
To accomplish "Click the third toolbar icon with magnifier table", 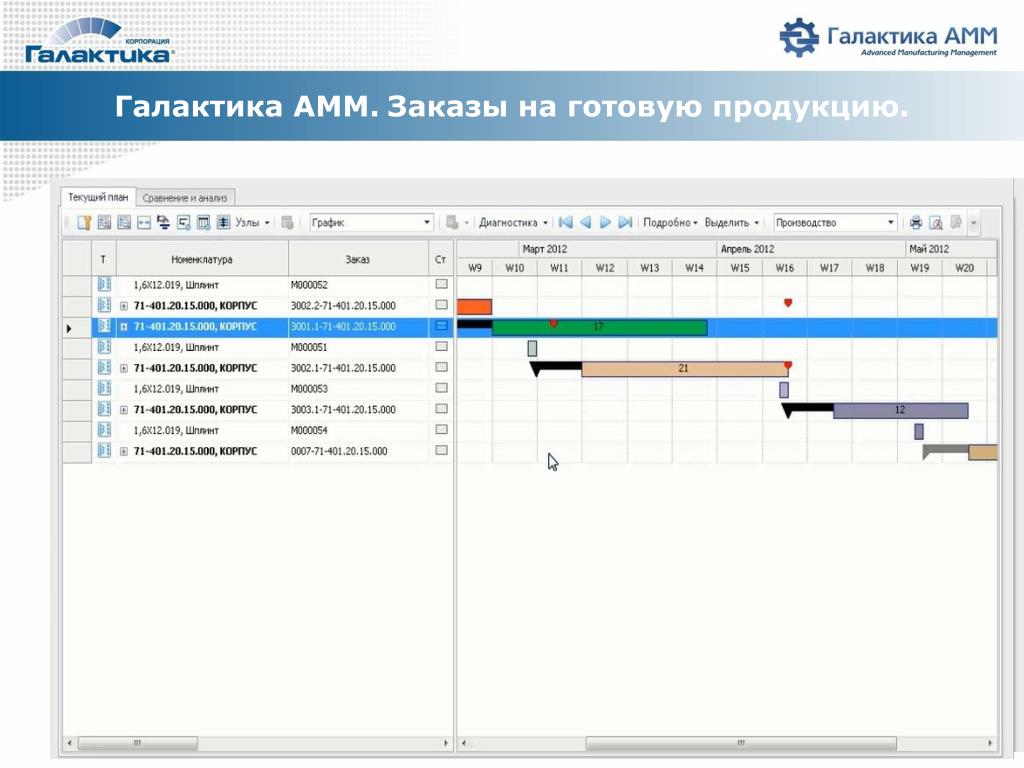I will coord(124,223).
